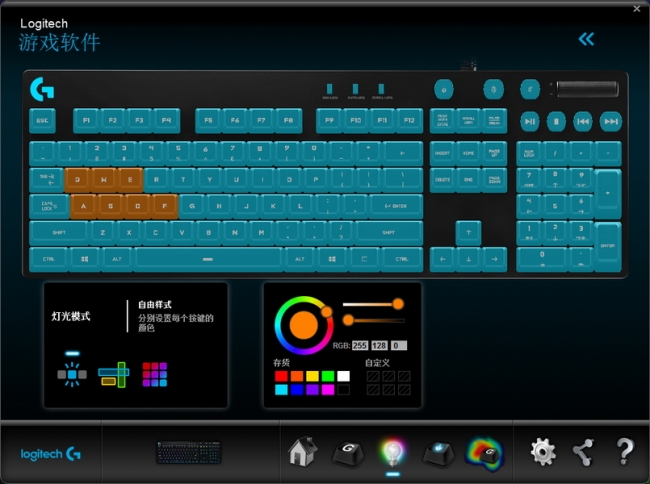Collapse panel with double chevron arrow
The height and width of the screenshot is (484, 650).
586,39
